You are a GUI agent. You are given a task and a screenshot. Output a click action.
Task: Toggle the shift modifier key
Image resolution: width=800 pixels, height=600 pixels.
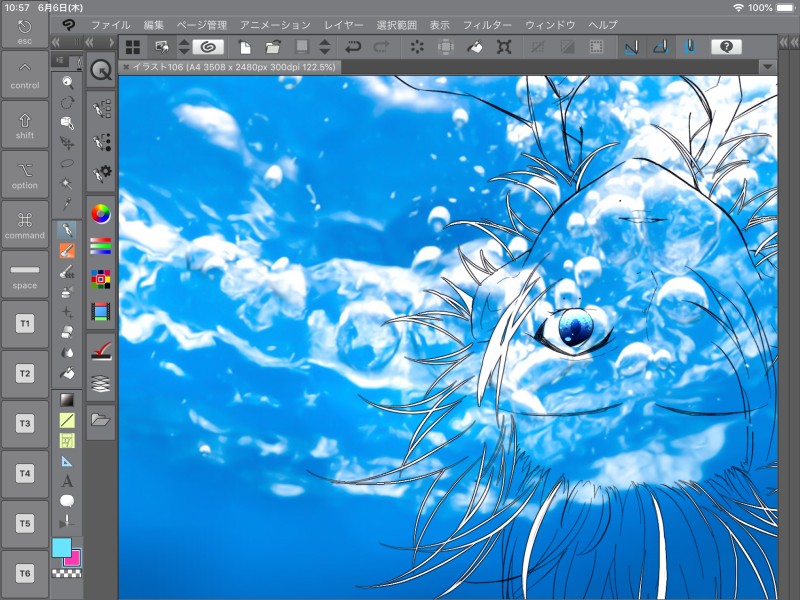[x=24, y=124]
